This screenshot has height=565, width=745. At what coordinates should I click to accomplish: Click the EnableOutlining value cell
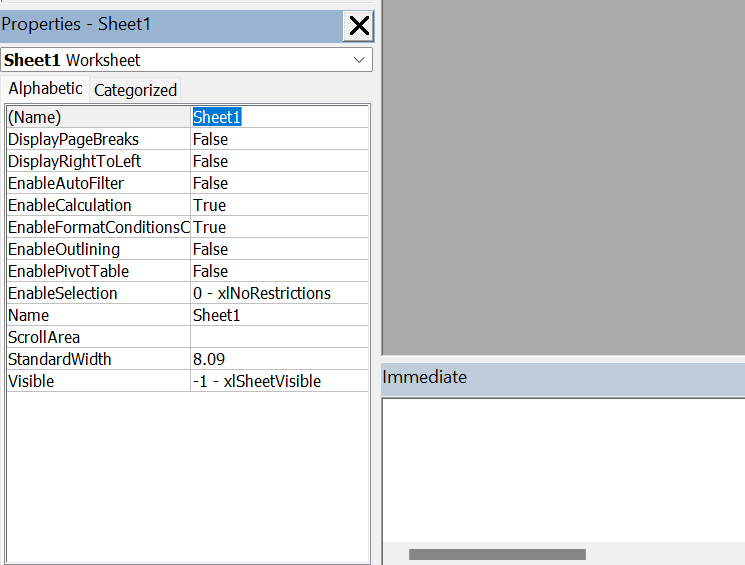coord(279,249)
